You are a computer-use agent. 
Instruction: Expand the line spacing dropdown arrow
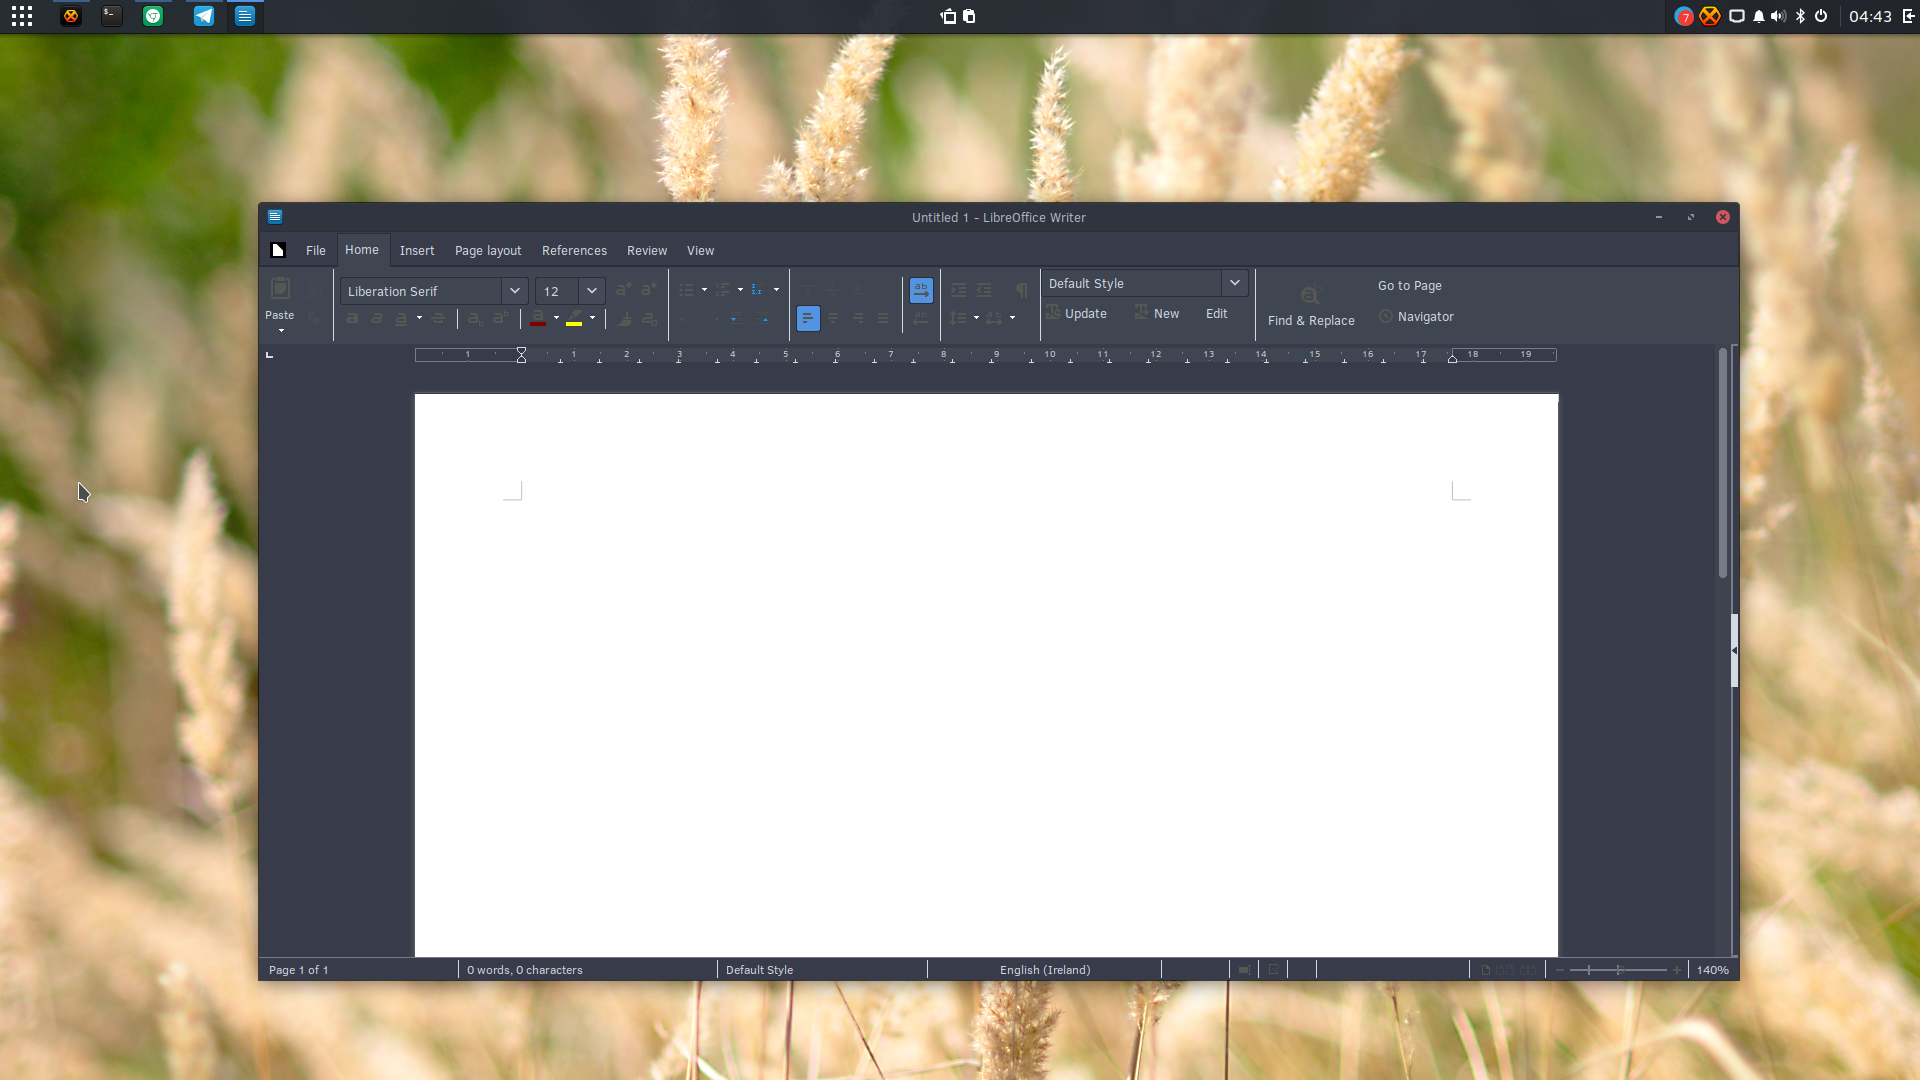pyautogui.click(x=976, y=318)
